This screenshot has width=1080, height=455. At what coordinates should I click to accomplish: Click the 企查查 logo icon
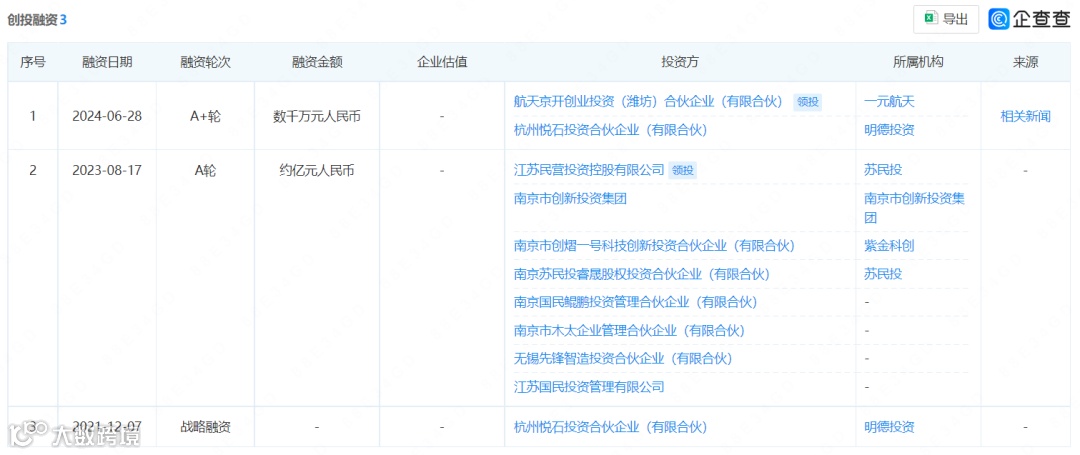pos(999,19)
